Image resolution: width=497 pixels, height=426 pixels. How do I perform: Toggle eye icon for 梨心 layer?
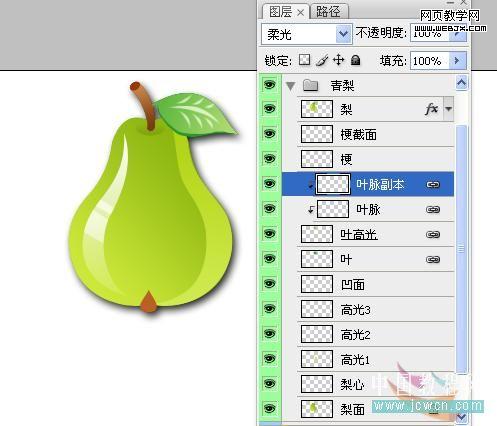click(x=269, y=384)
